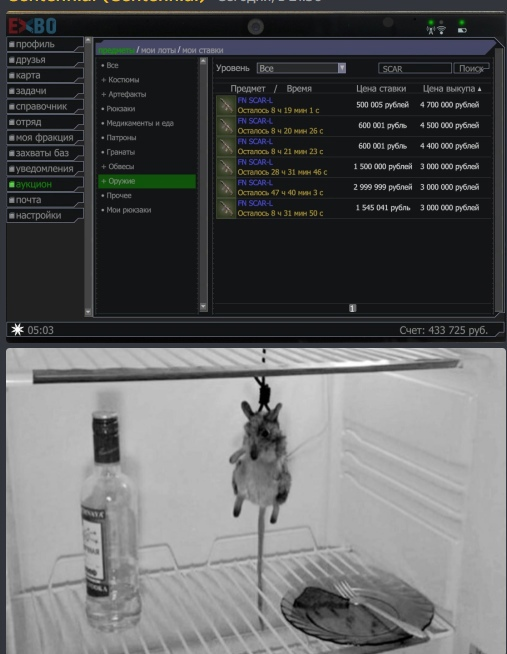Open the отряд section
Screen dimensions: 507x654
point(45,122)
